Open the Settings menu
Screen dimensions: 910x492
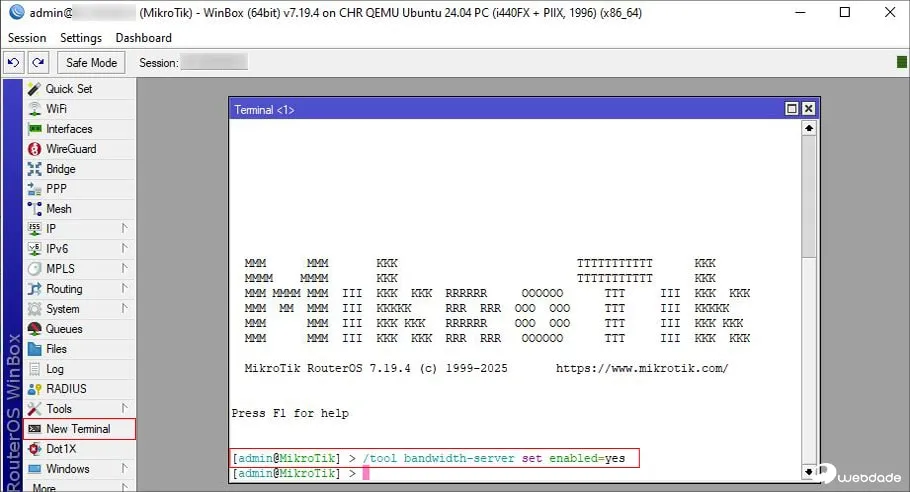tap(81, 38)
